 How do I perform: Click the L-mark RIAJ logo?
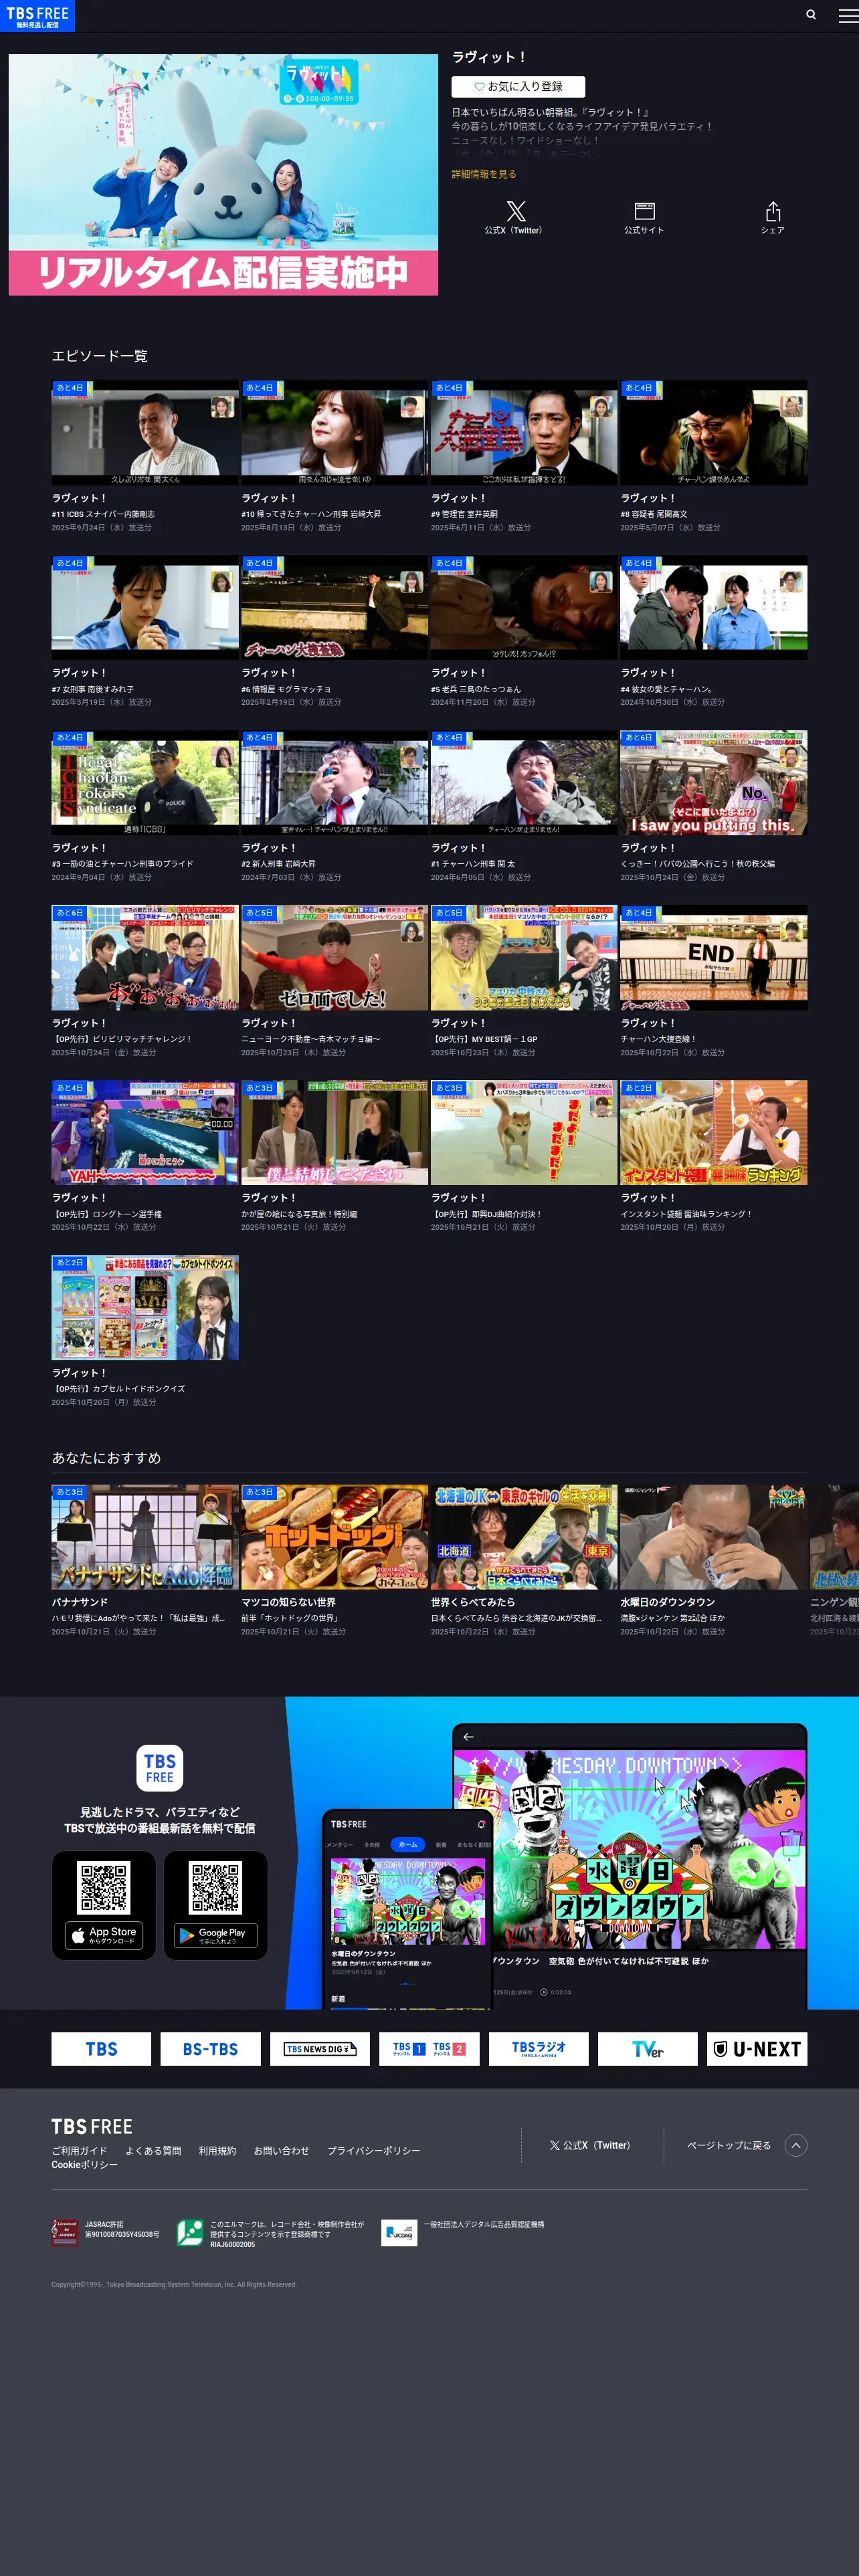(190, 2232)
